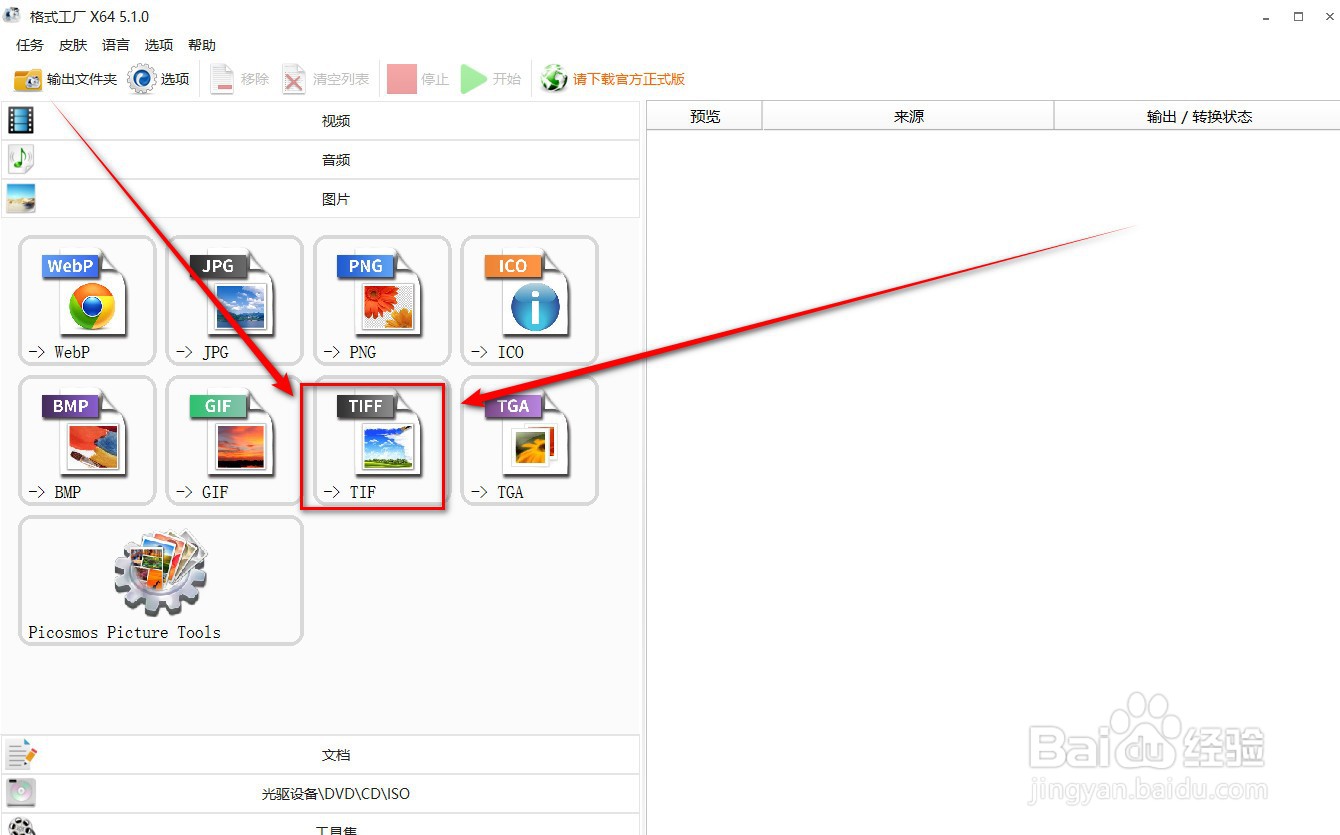The width and height of the screenshot is (1340, 835).
Task: Click the Format Factory title bar icon
Action: [13, 16]
